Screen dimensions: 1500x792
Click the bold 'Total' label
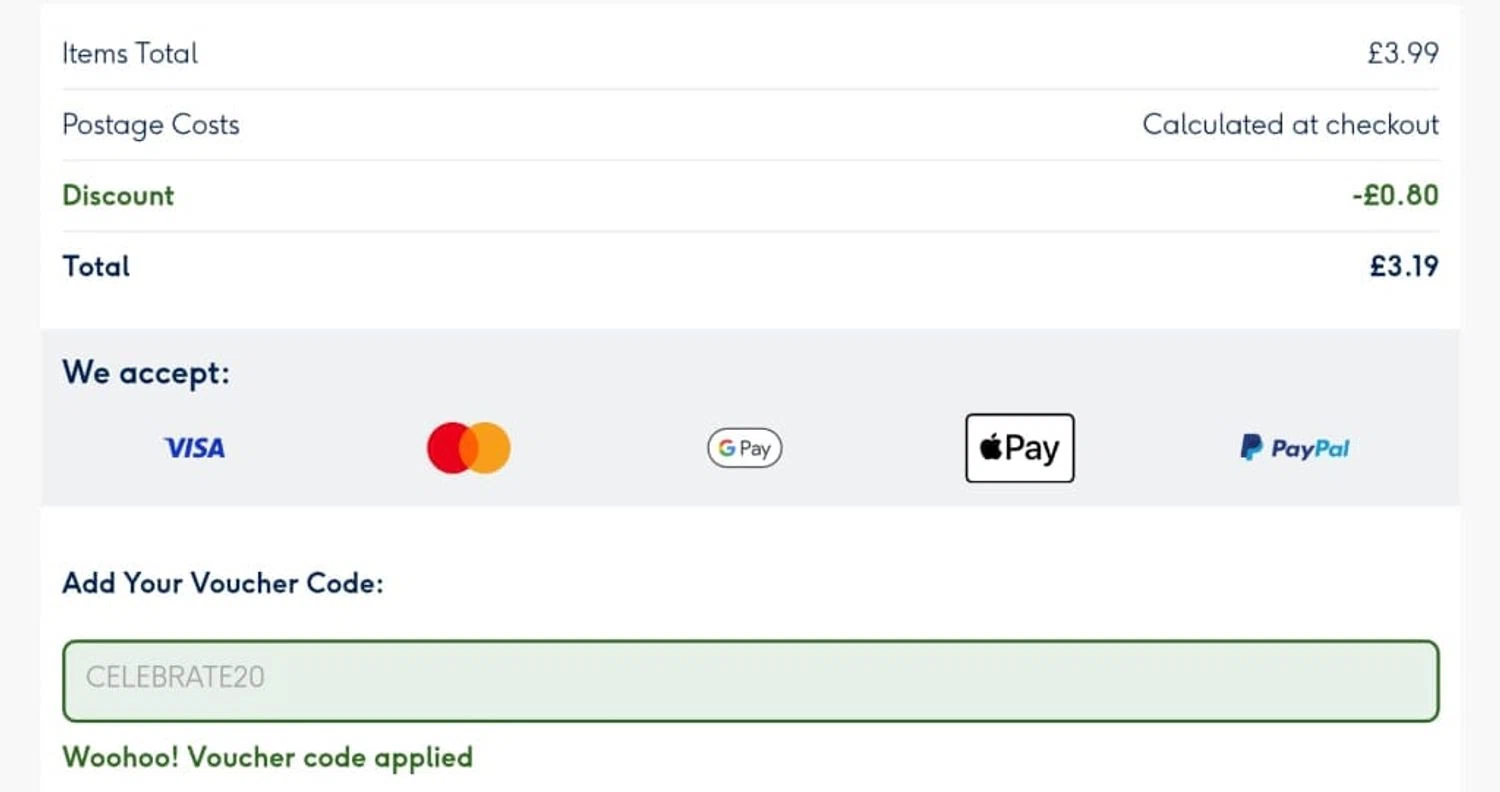[x=96, y=266]
